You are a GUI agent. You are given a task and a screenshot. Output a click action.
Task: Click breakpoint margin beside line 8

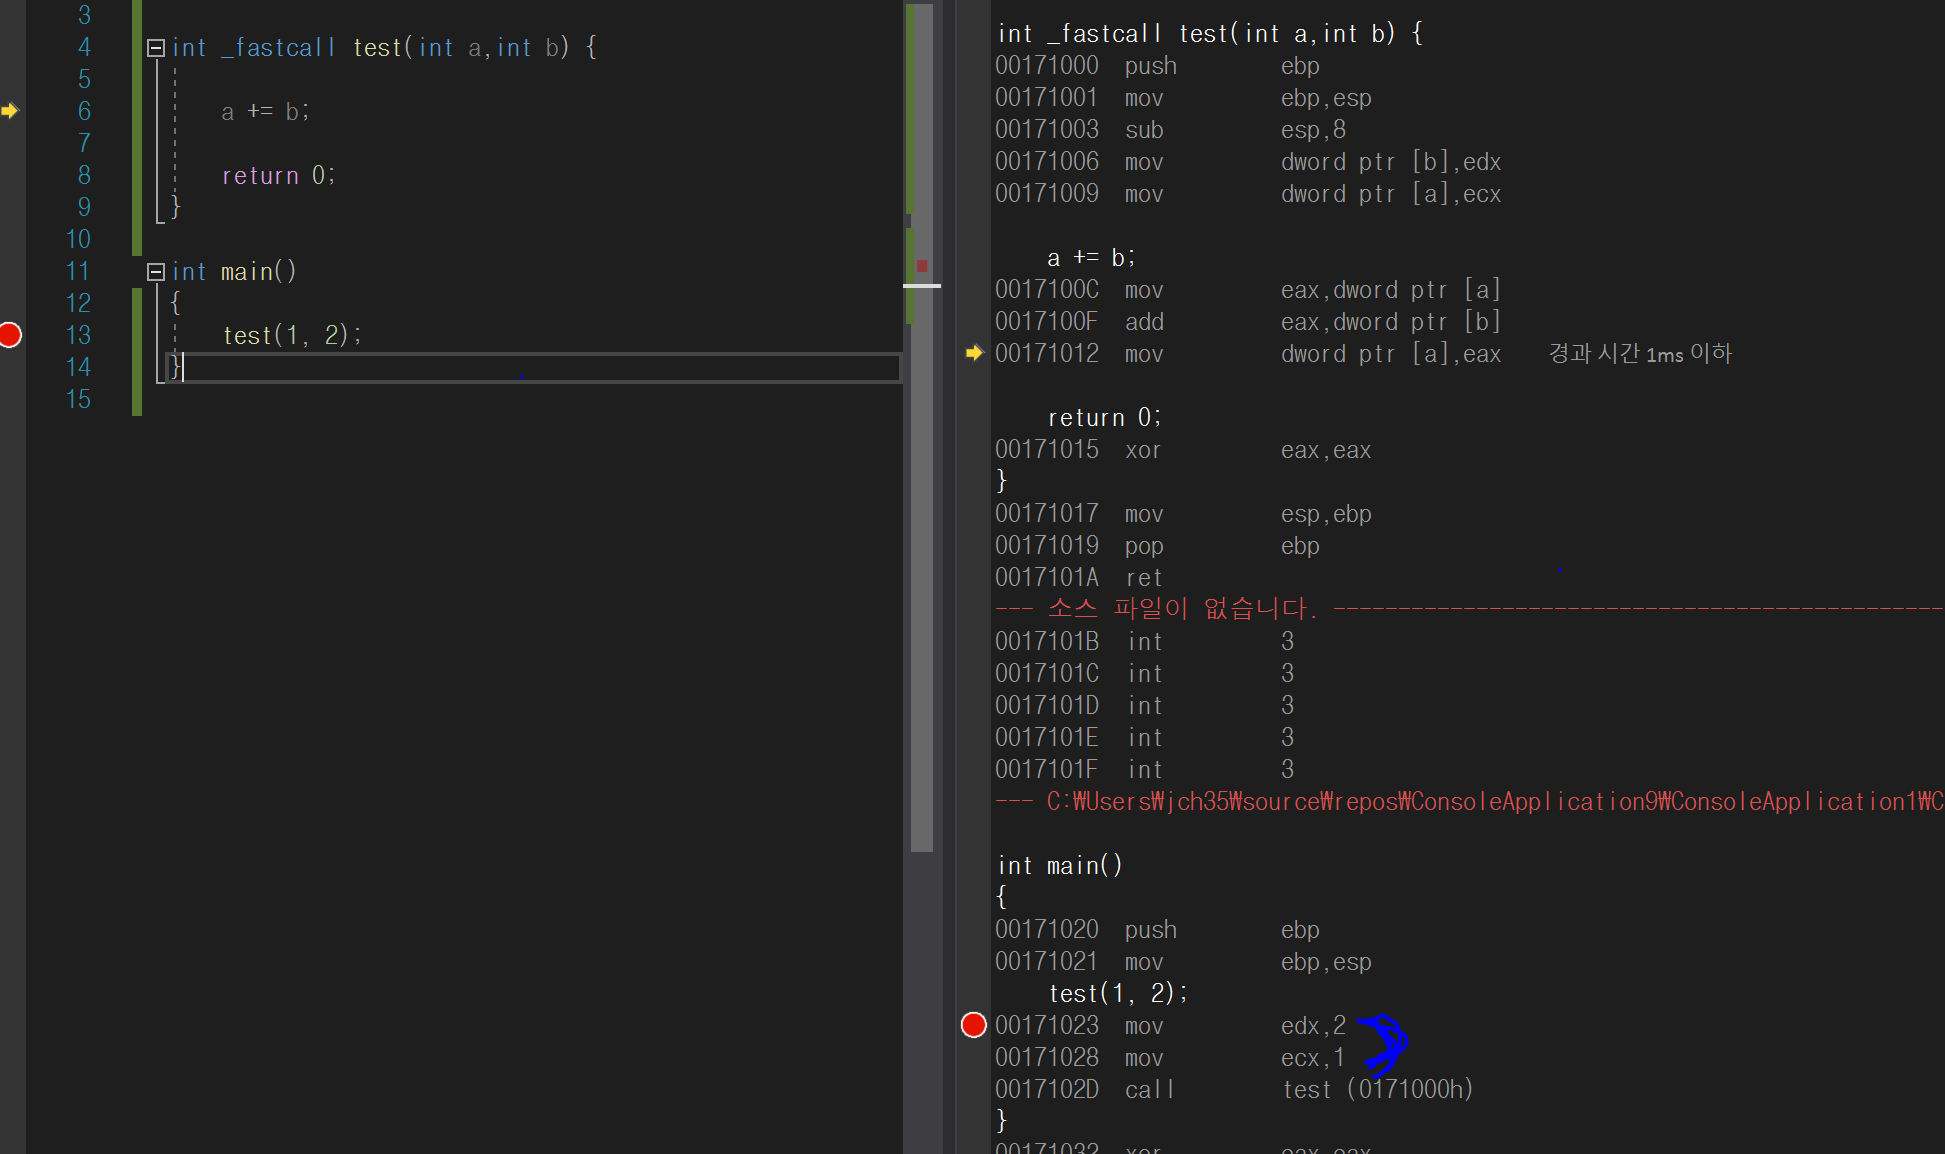[11, 175]
